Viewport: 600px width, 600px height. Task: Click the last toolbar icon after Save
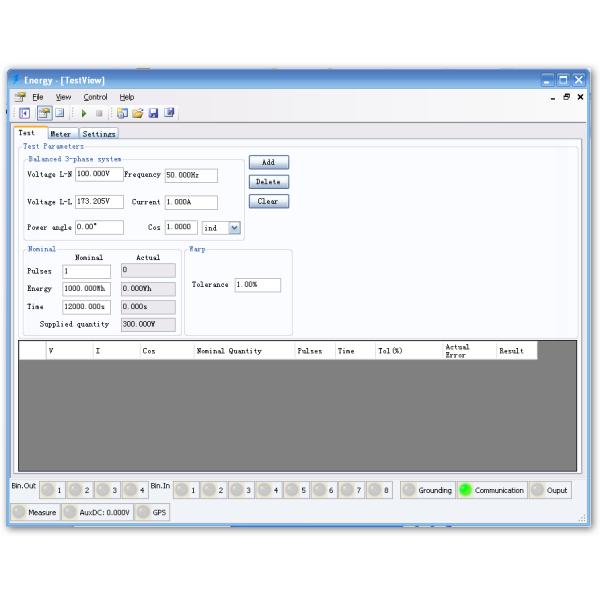point(169,113)
